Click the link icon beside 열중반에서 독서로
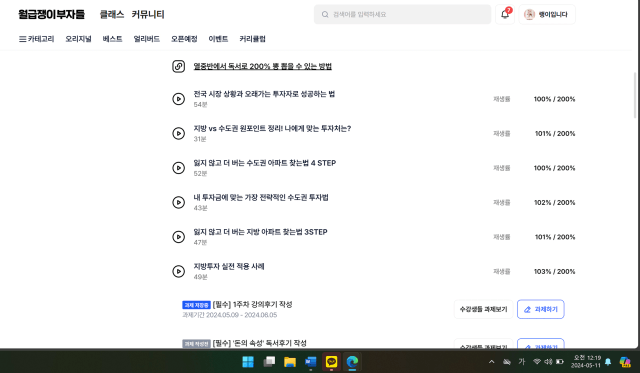Viewport: 640px width, 373px height. coord(178,66)
